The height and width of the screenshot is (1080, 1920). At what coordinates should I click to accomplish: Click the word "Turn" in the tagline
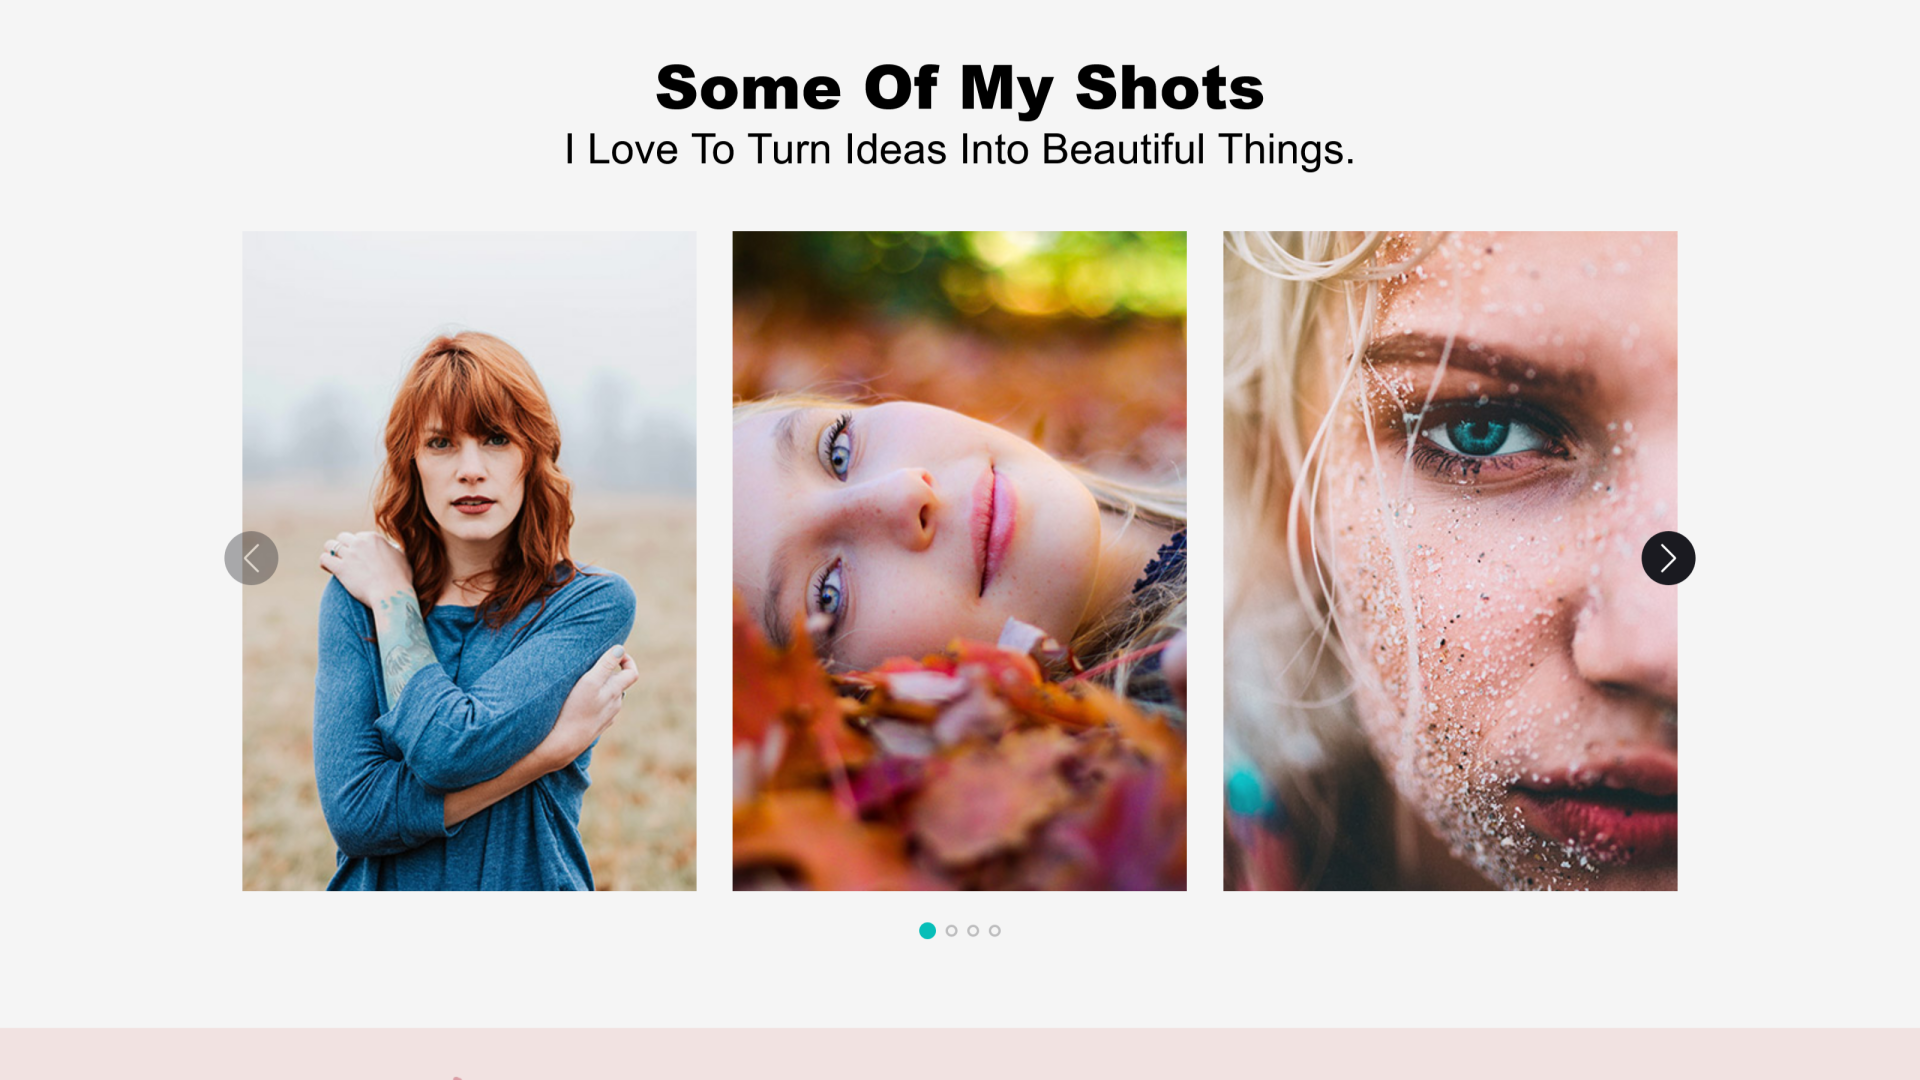point(789,150)
